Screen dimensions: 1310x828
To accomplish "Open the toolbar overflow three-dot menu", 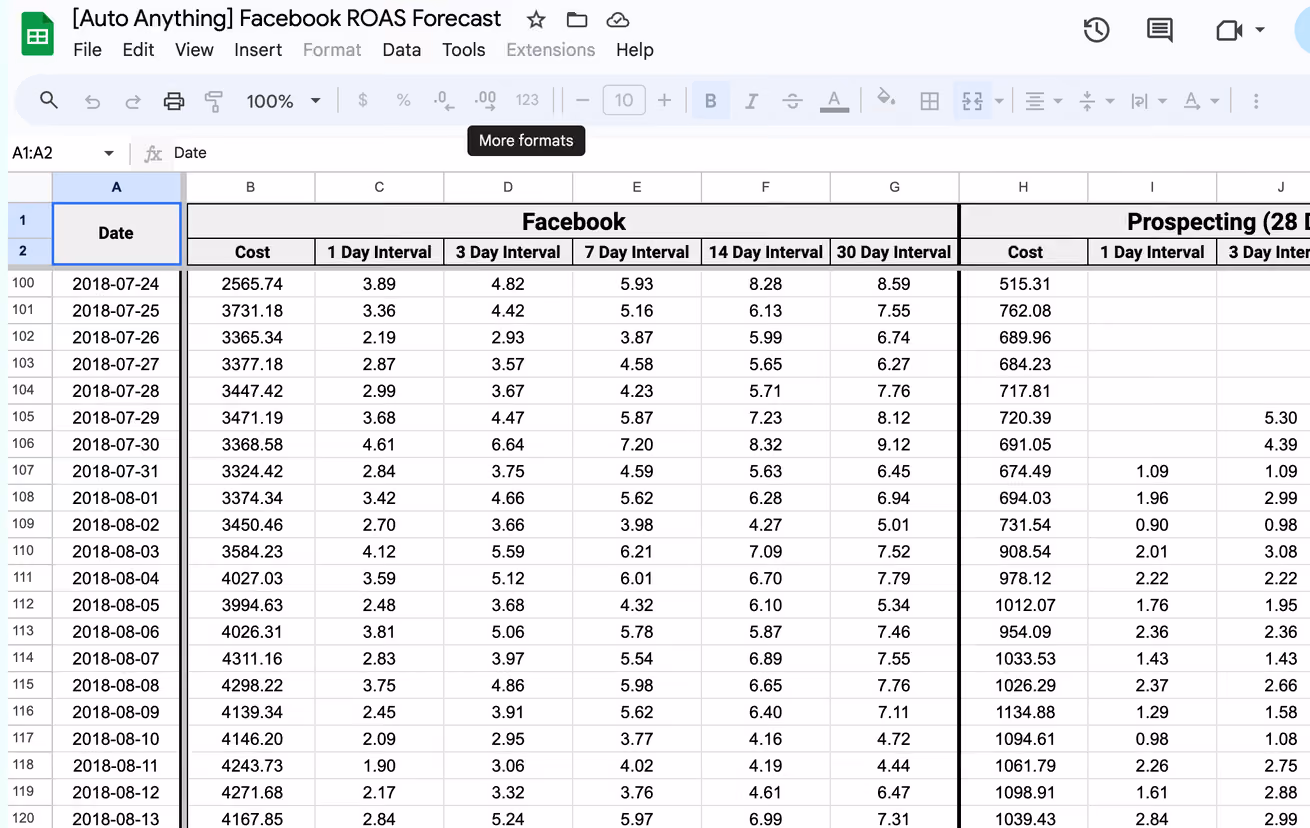I will [x=1256, y=100].
